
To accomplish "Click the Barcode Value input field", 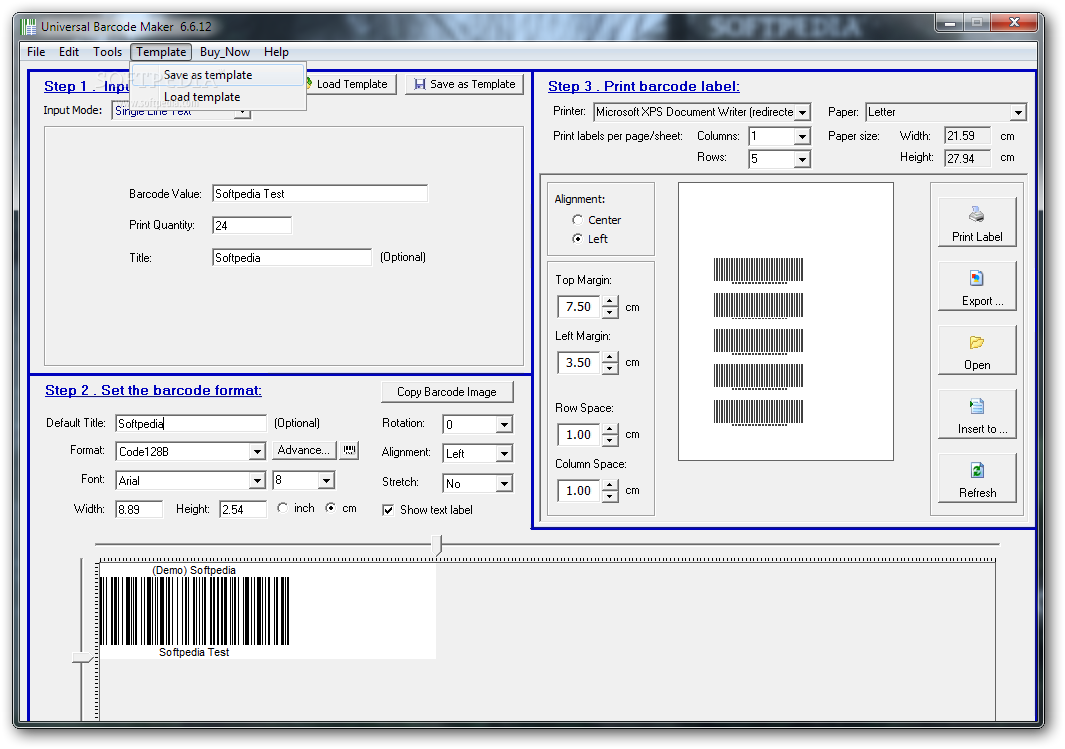I will coord(320,194).
